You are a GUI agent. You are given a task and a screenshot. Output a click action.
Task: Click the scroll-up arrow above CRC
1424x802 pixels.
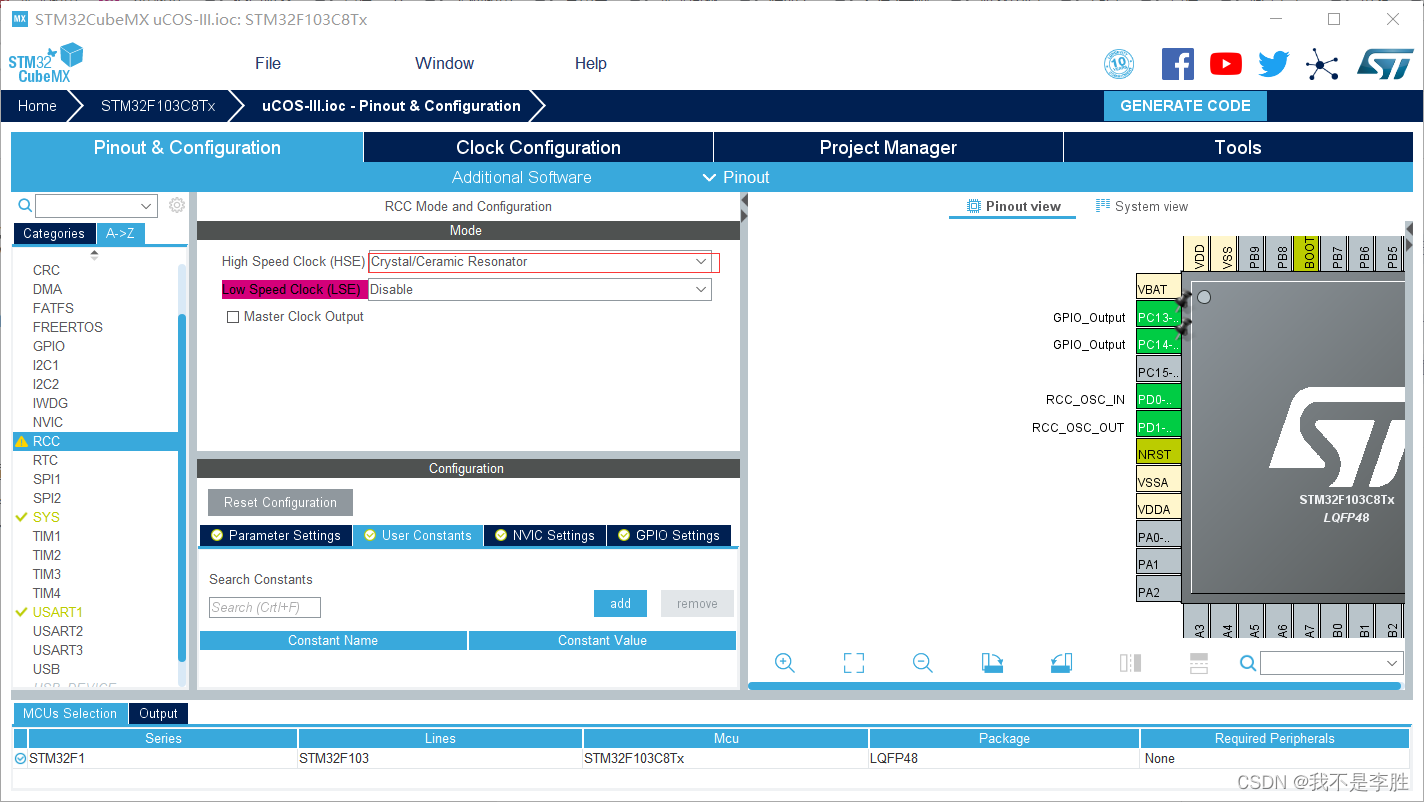95,255
